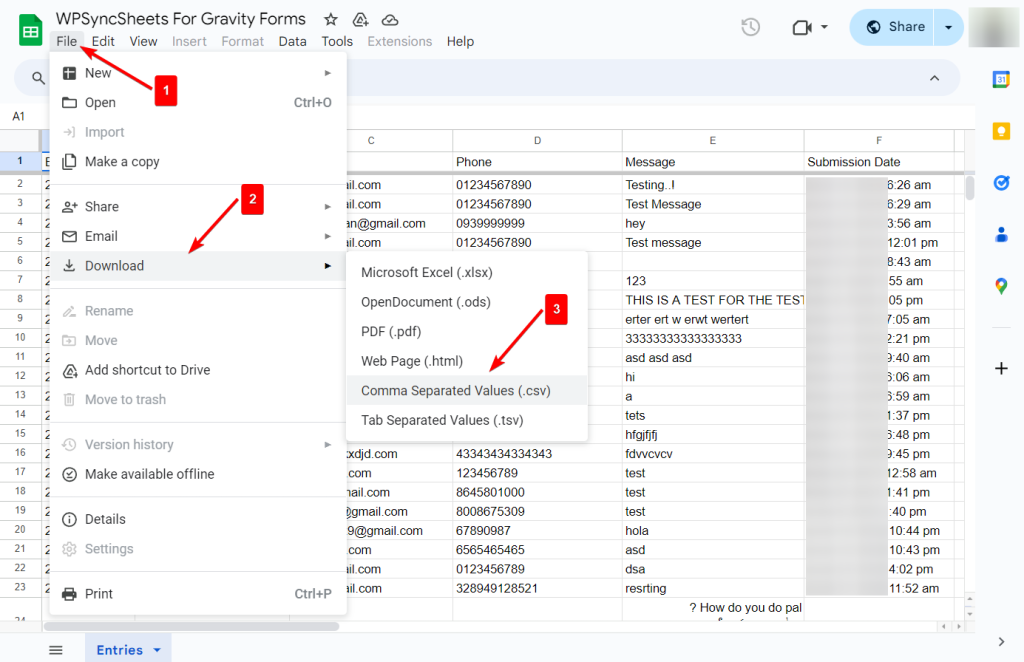Select cell with text 'hola'
Image resolution: width=1024 pixels, height=662 pixels.
(x=712, y=531)
